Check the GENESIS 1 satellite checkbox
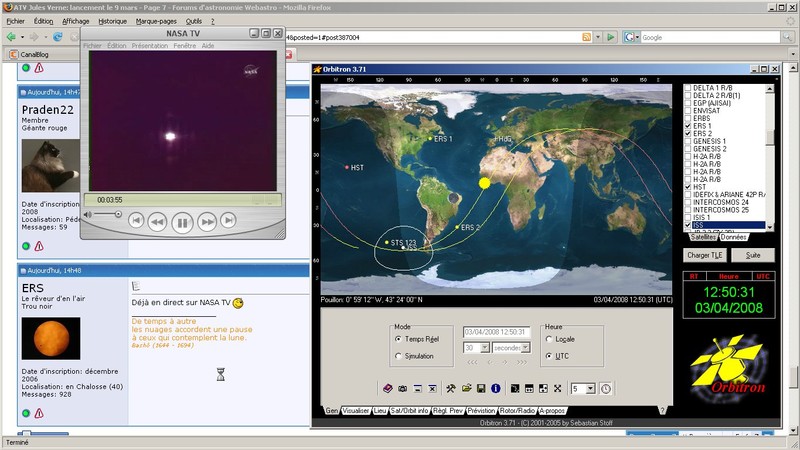This screenshot has height=450, width=800. (687, 141)
